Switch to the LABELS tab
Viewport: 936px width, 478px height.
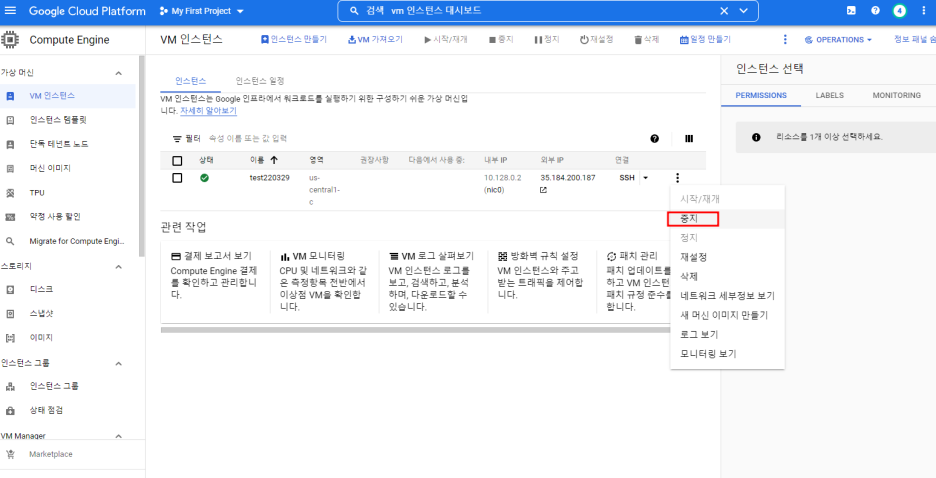tap(829, 95)
